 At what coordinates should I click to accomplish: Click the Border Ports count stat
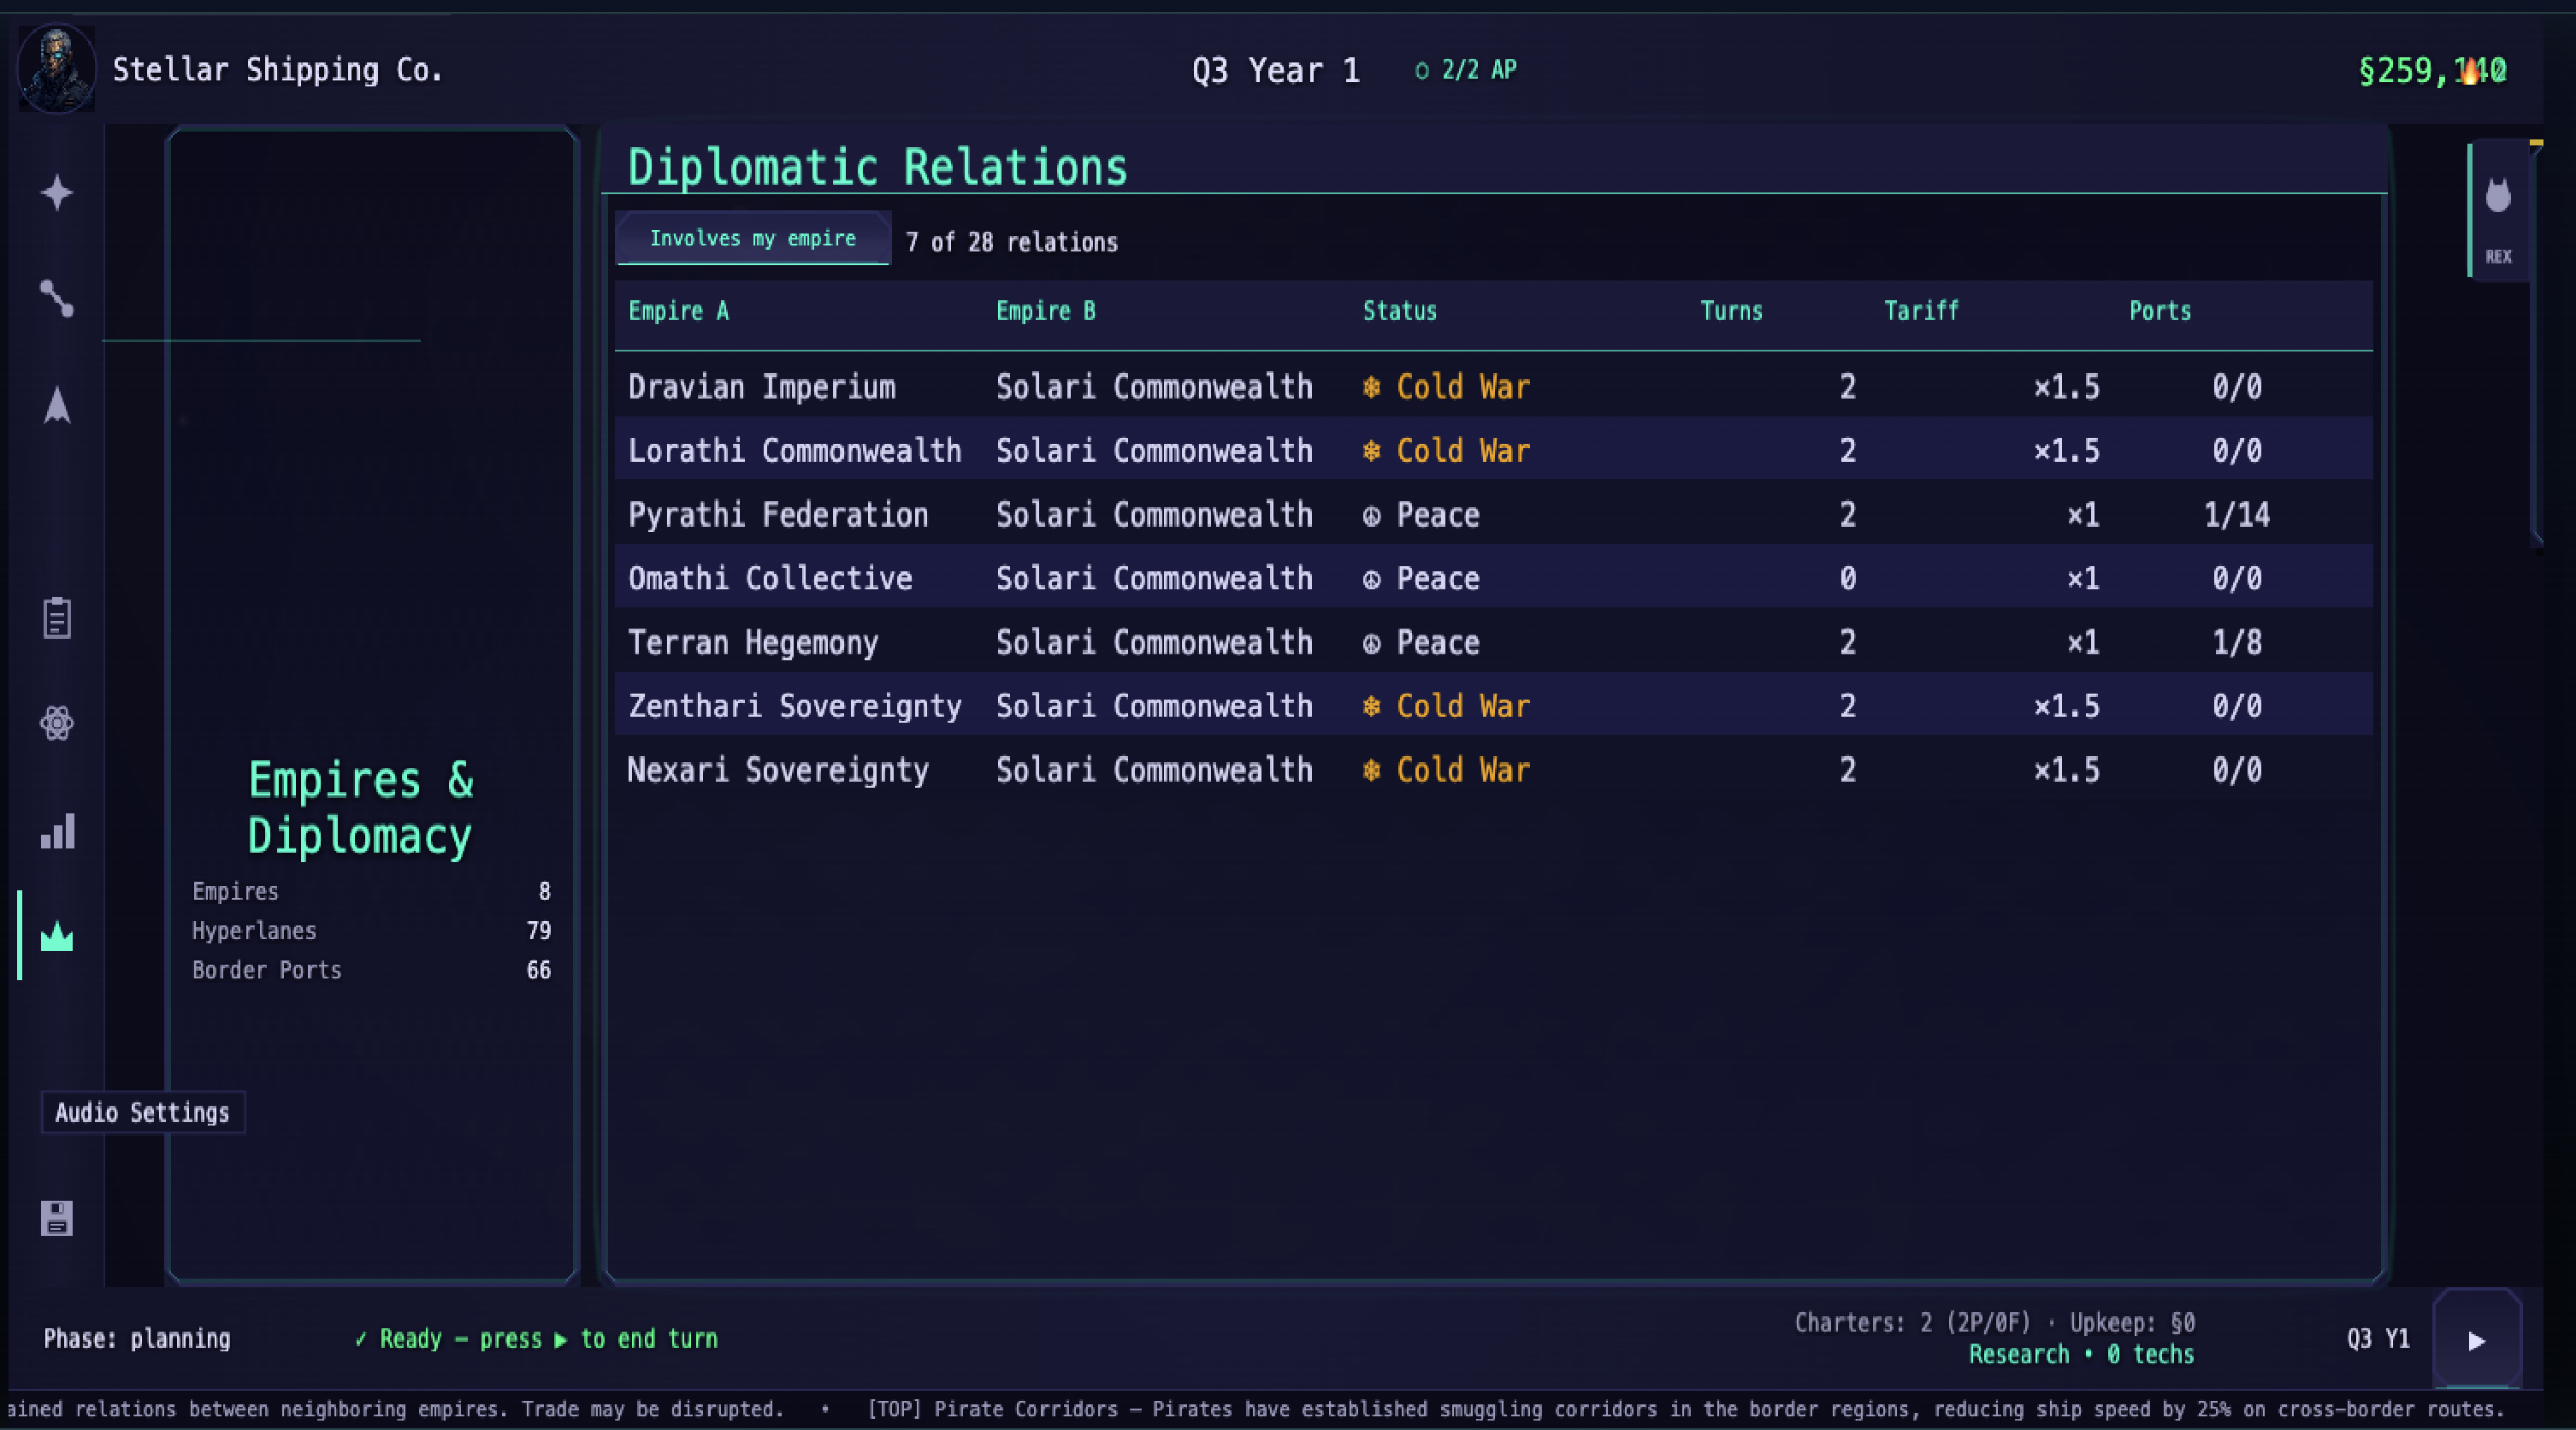[371, 970]
